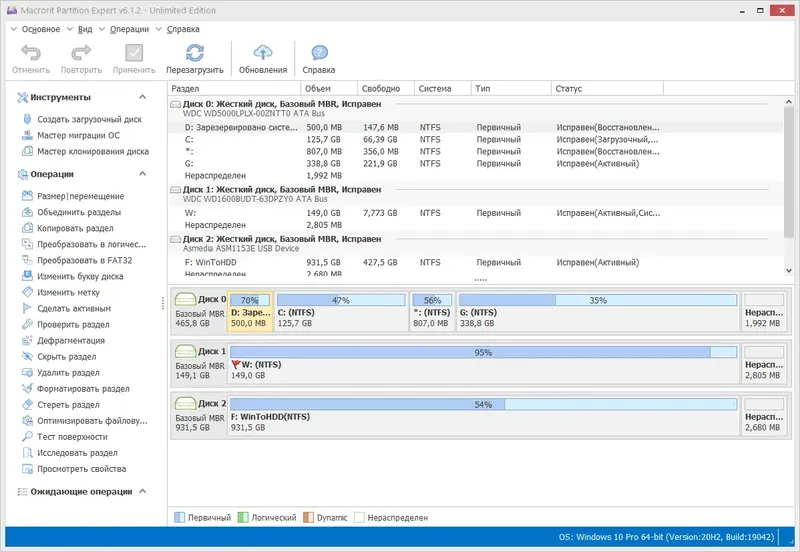Select Форматировать раздел operation

tap(83, 389)
